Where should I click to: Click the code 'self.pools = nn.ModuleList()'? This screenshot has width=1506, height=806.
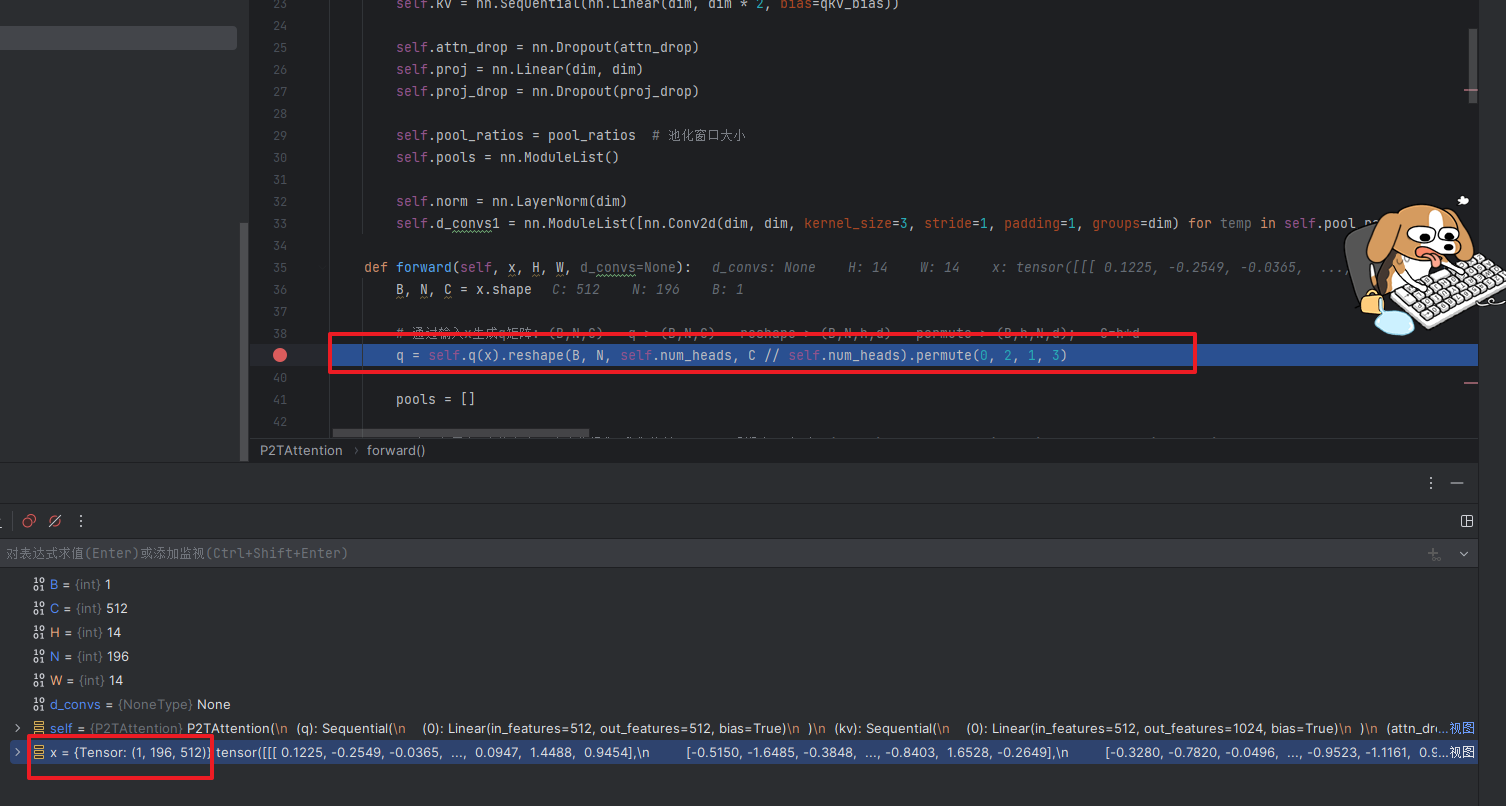[x=508, y=157]
